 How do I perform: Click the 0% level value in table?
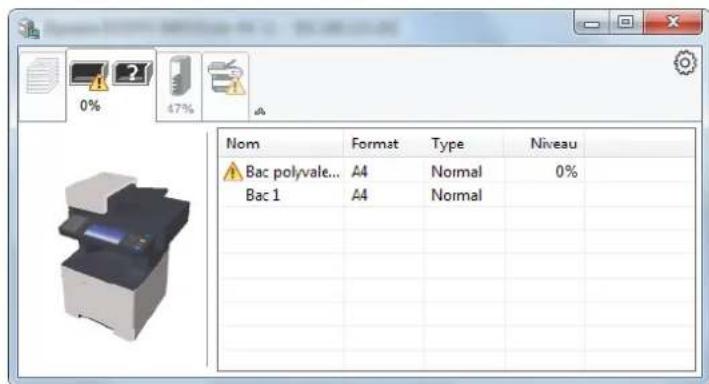(566, 172)
